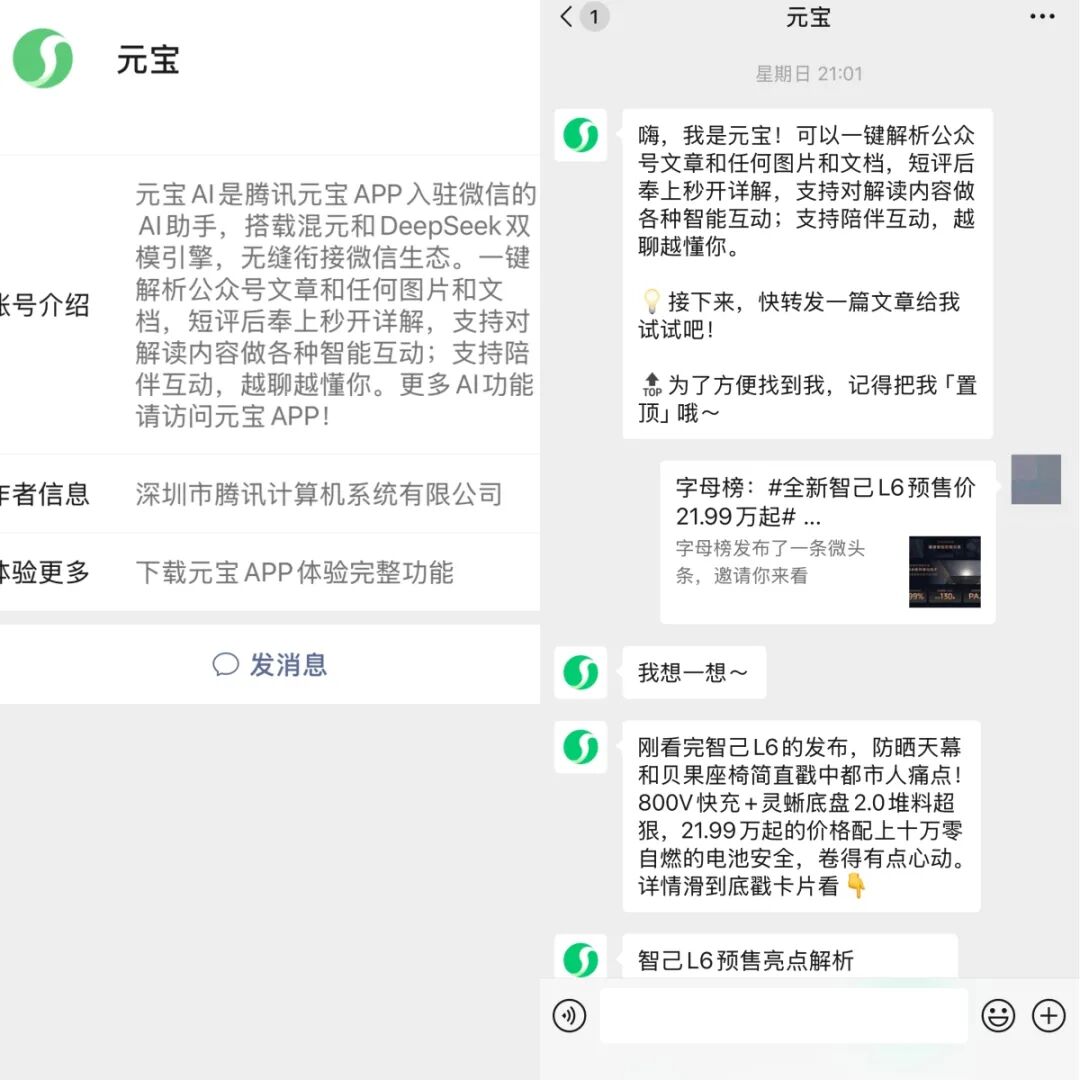Viewport: 1080px width, 1080px height.
Task: Click 下载元宝APP体验完整功能 link
Action: (295, 573)
